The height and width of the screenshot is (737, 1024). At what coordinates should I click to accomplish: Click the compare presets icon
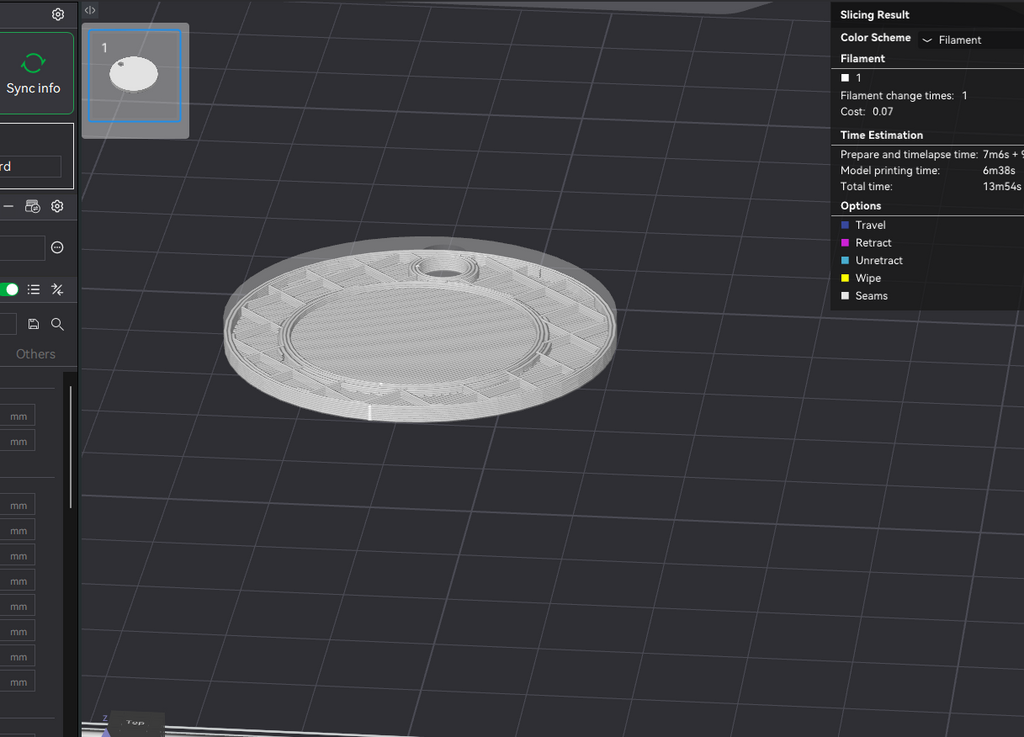tap(57, 289)
